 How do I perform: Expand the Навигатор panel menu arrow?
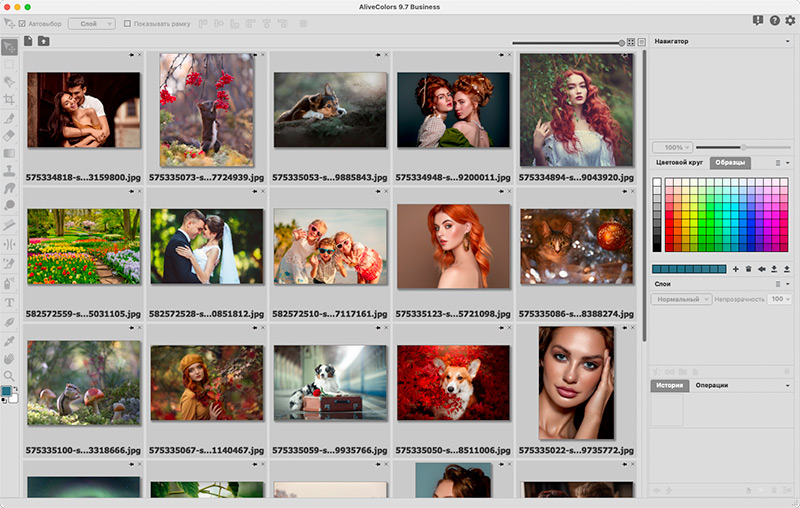pos(787,41)
